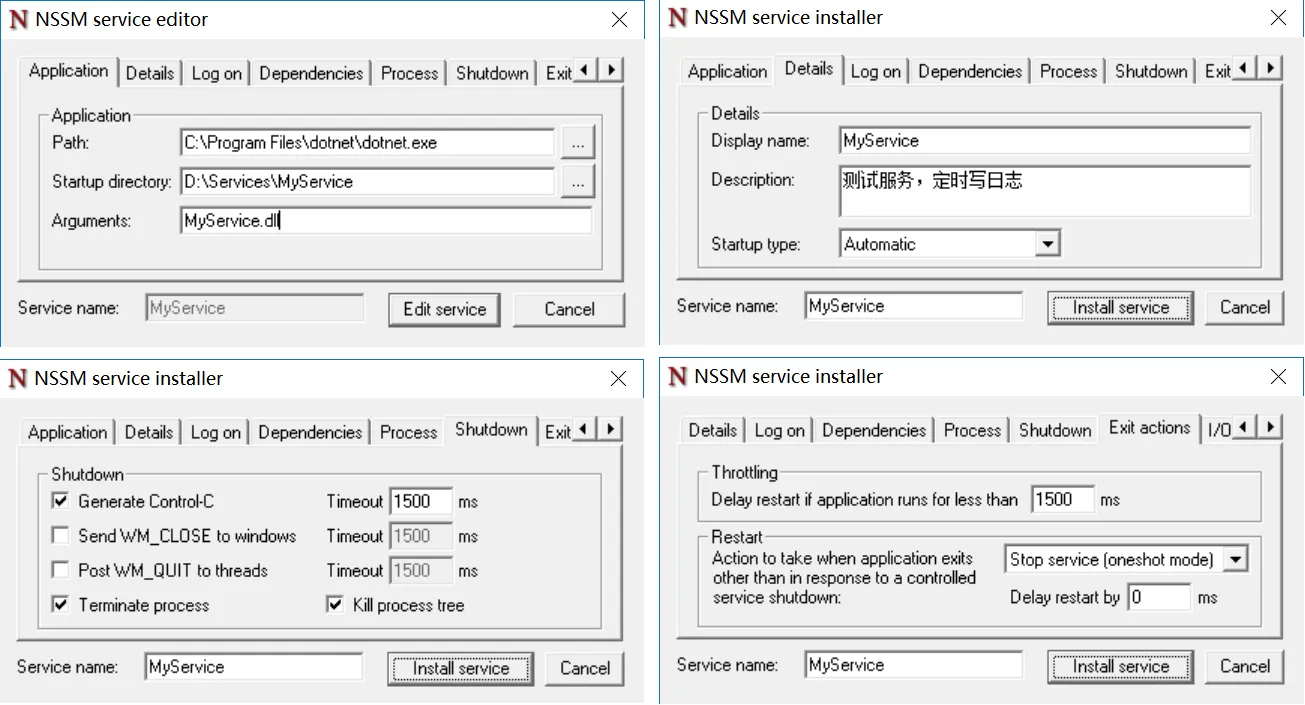Click the browse button for Startup directory
Screen dimensions: 1305x705
578,182
